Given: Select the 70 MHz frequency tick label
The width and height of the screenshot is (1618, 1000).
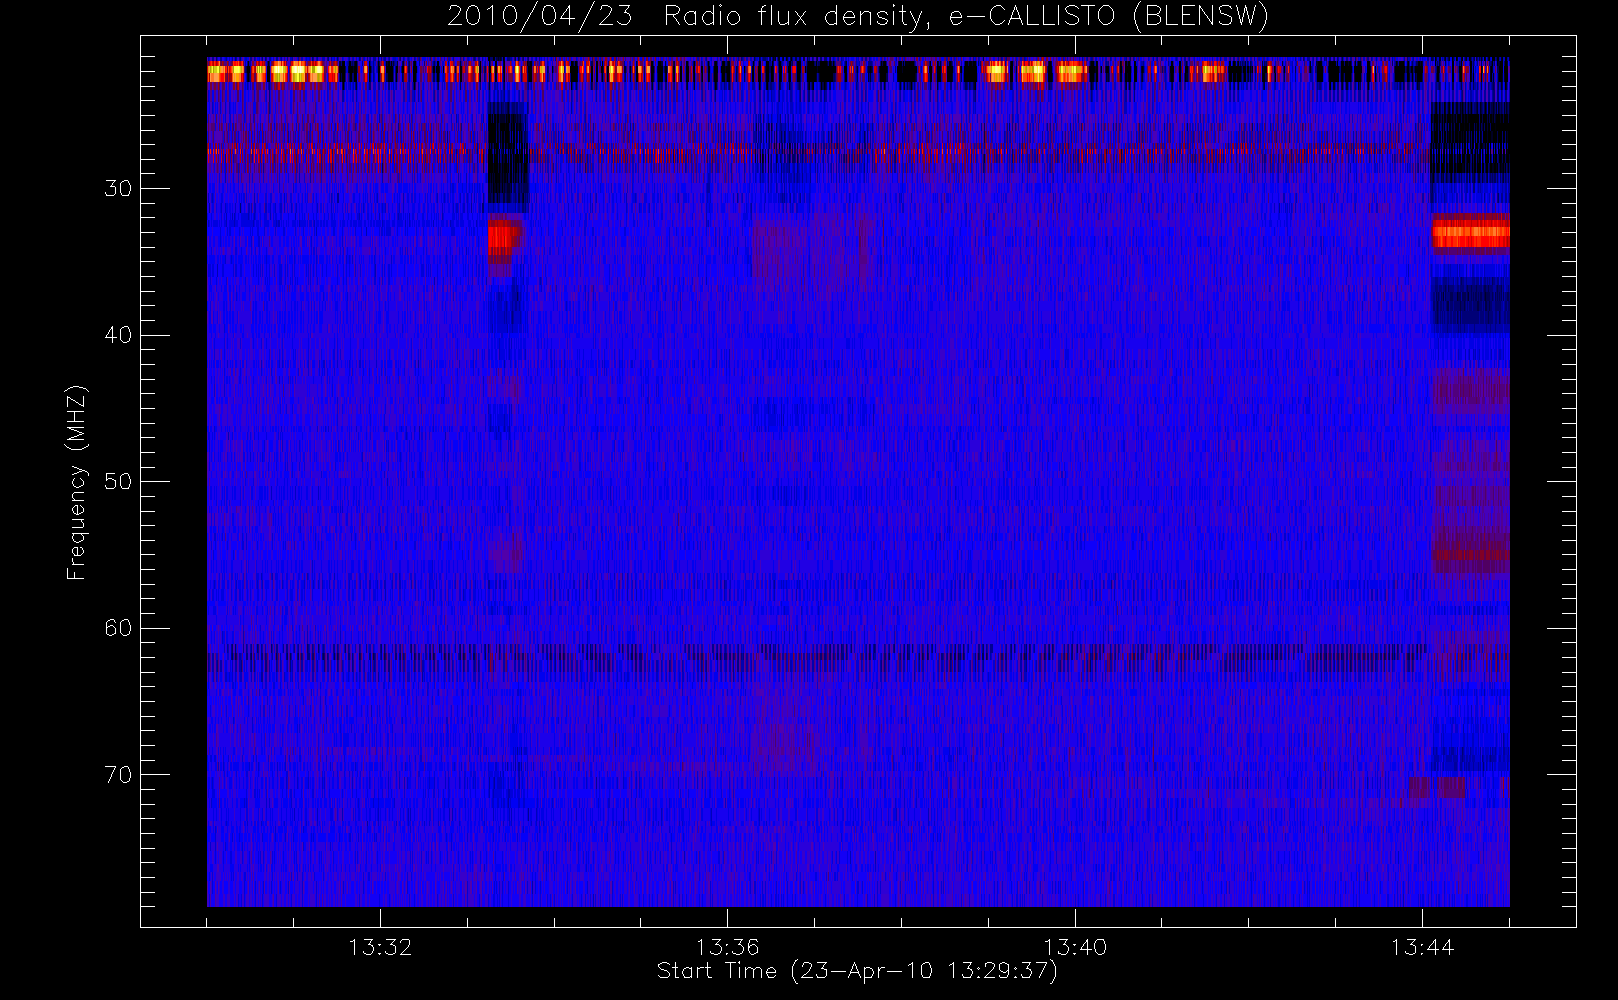Looking at the screenshot, I should [118, 775].
